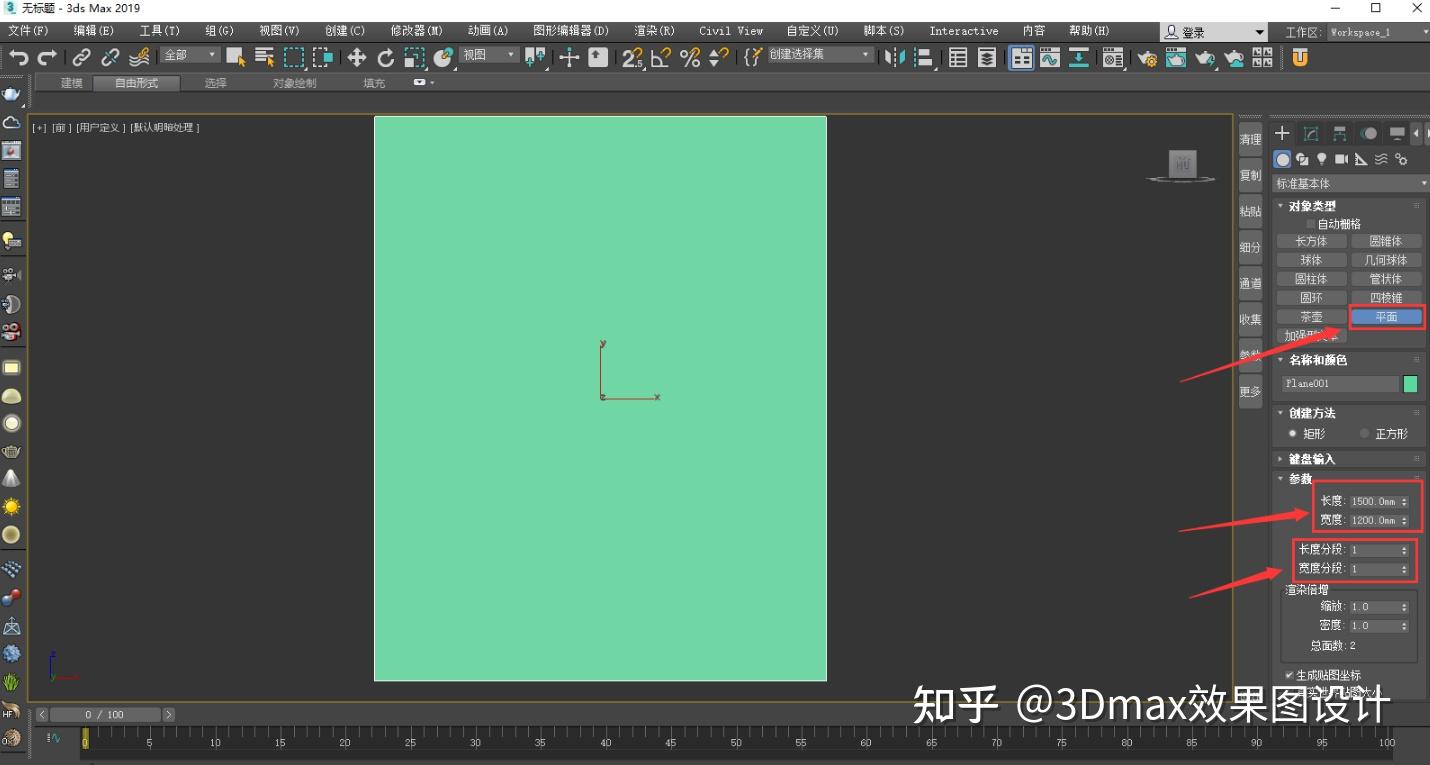Select the Rotate tool in the toolbar
This screenshot has width=1430, height=765.
[x=385, y=57]
